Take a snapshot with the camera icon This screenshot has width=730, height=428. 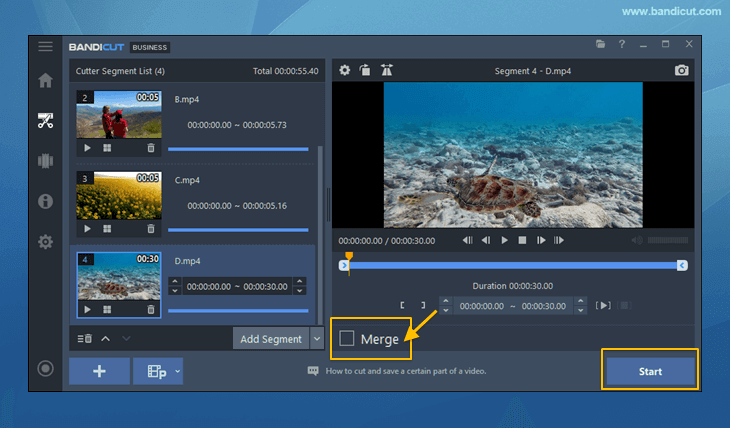click(x=681, y=71)
